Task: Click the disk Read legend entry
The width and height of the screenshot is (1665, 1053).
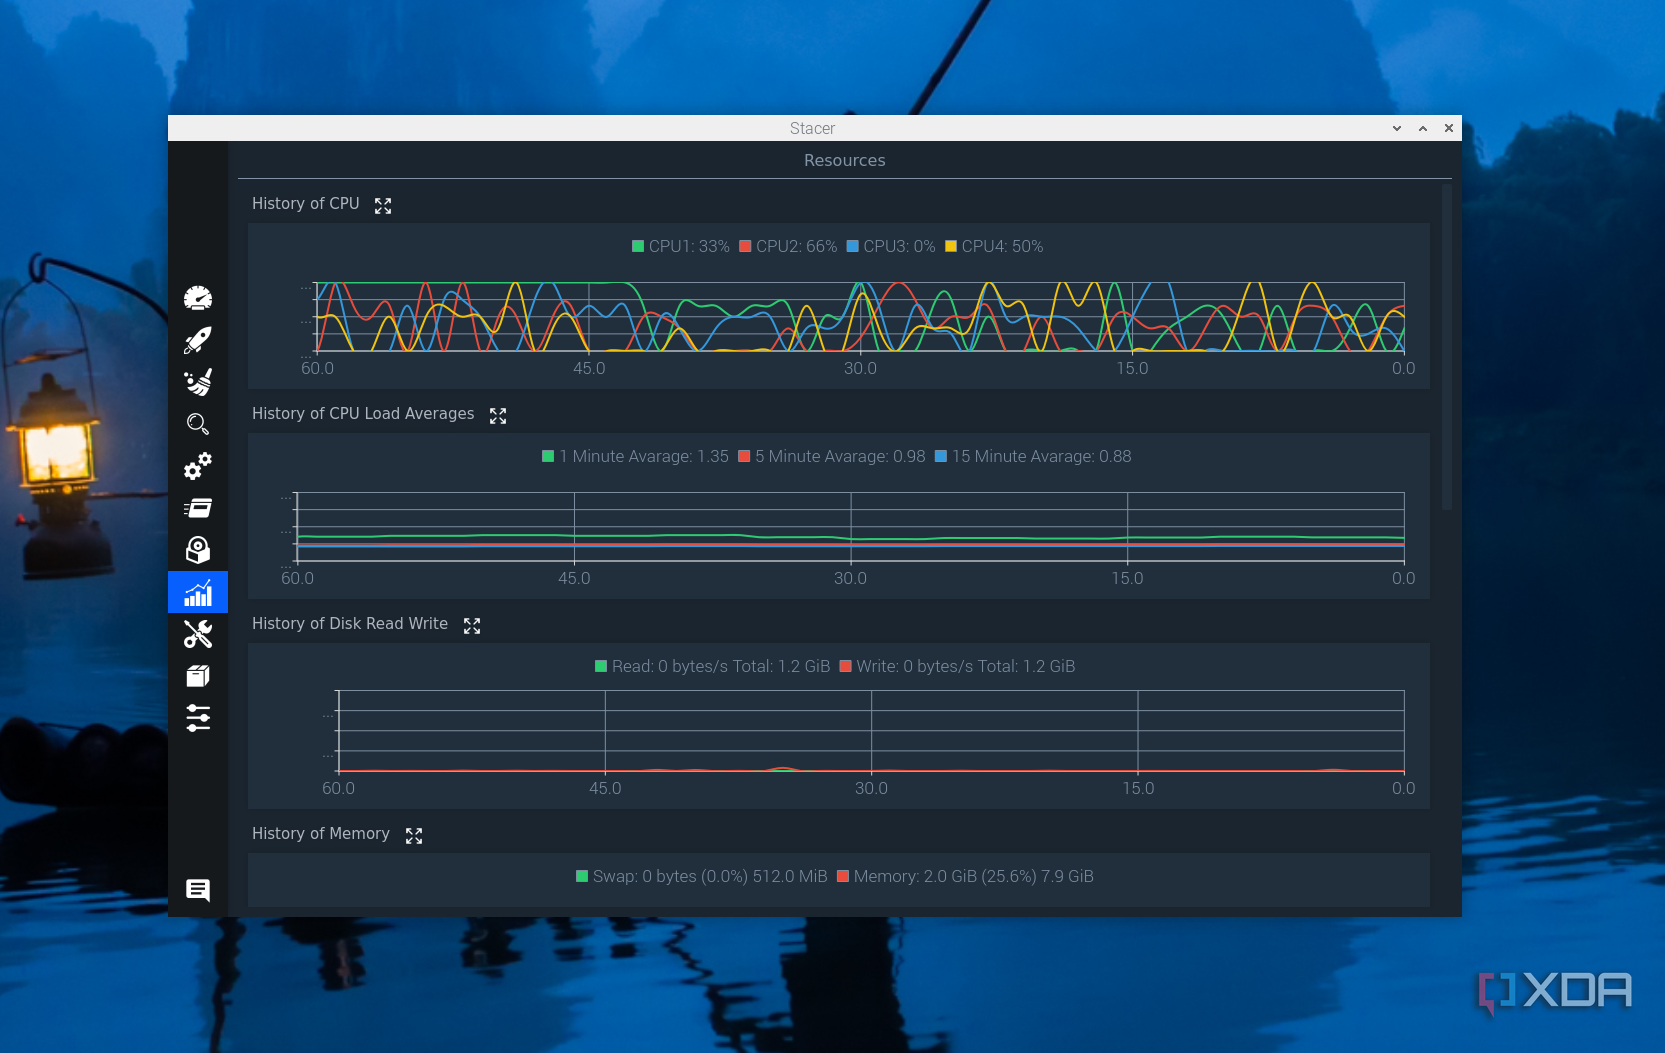Action: [x=713, y=666]
